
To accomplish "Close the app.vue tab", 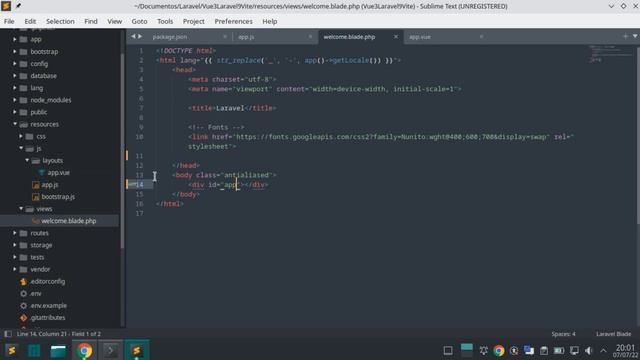I will click(x=481, y=37).
